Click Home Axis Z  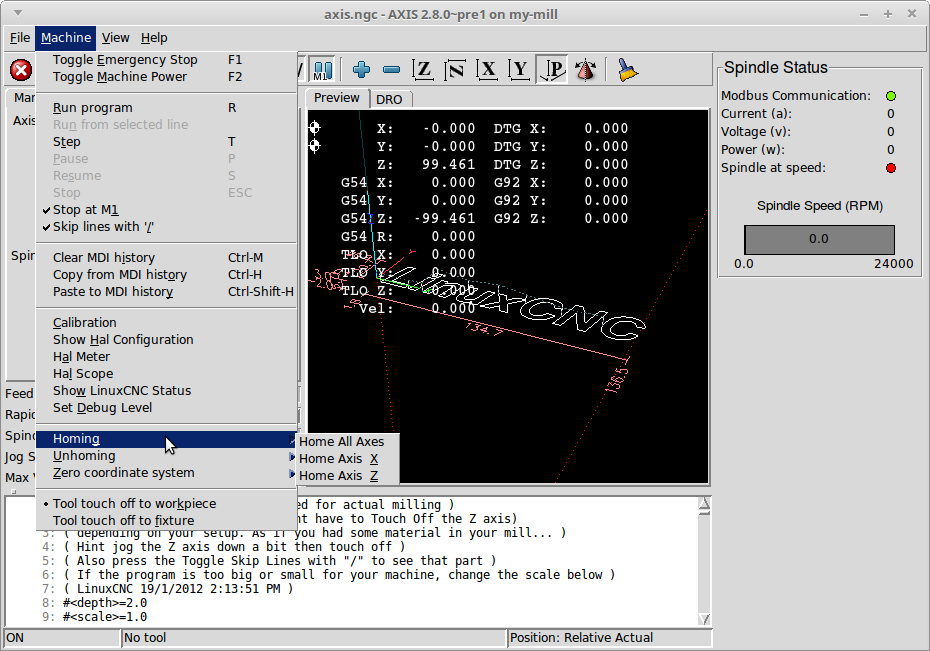coord(348,476)
